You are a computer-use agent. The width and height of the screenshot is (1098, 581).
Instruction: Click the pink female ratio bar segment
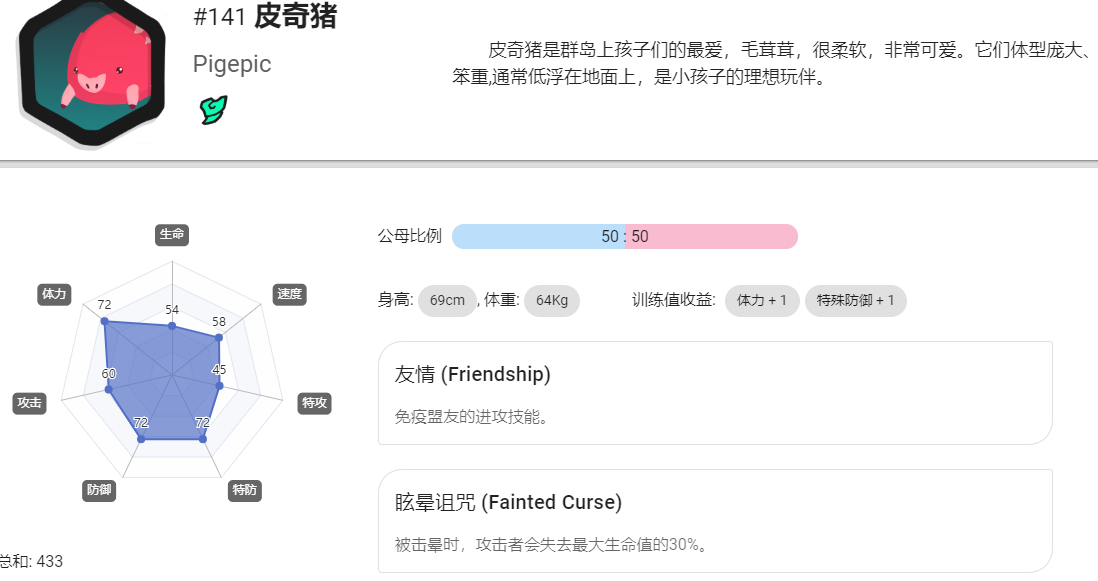[711, 237]
